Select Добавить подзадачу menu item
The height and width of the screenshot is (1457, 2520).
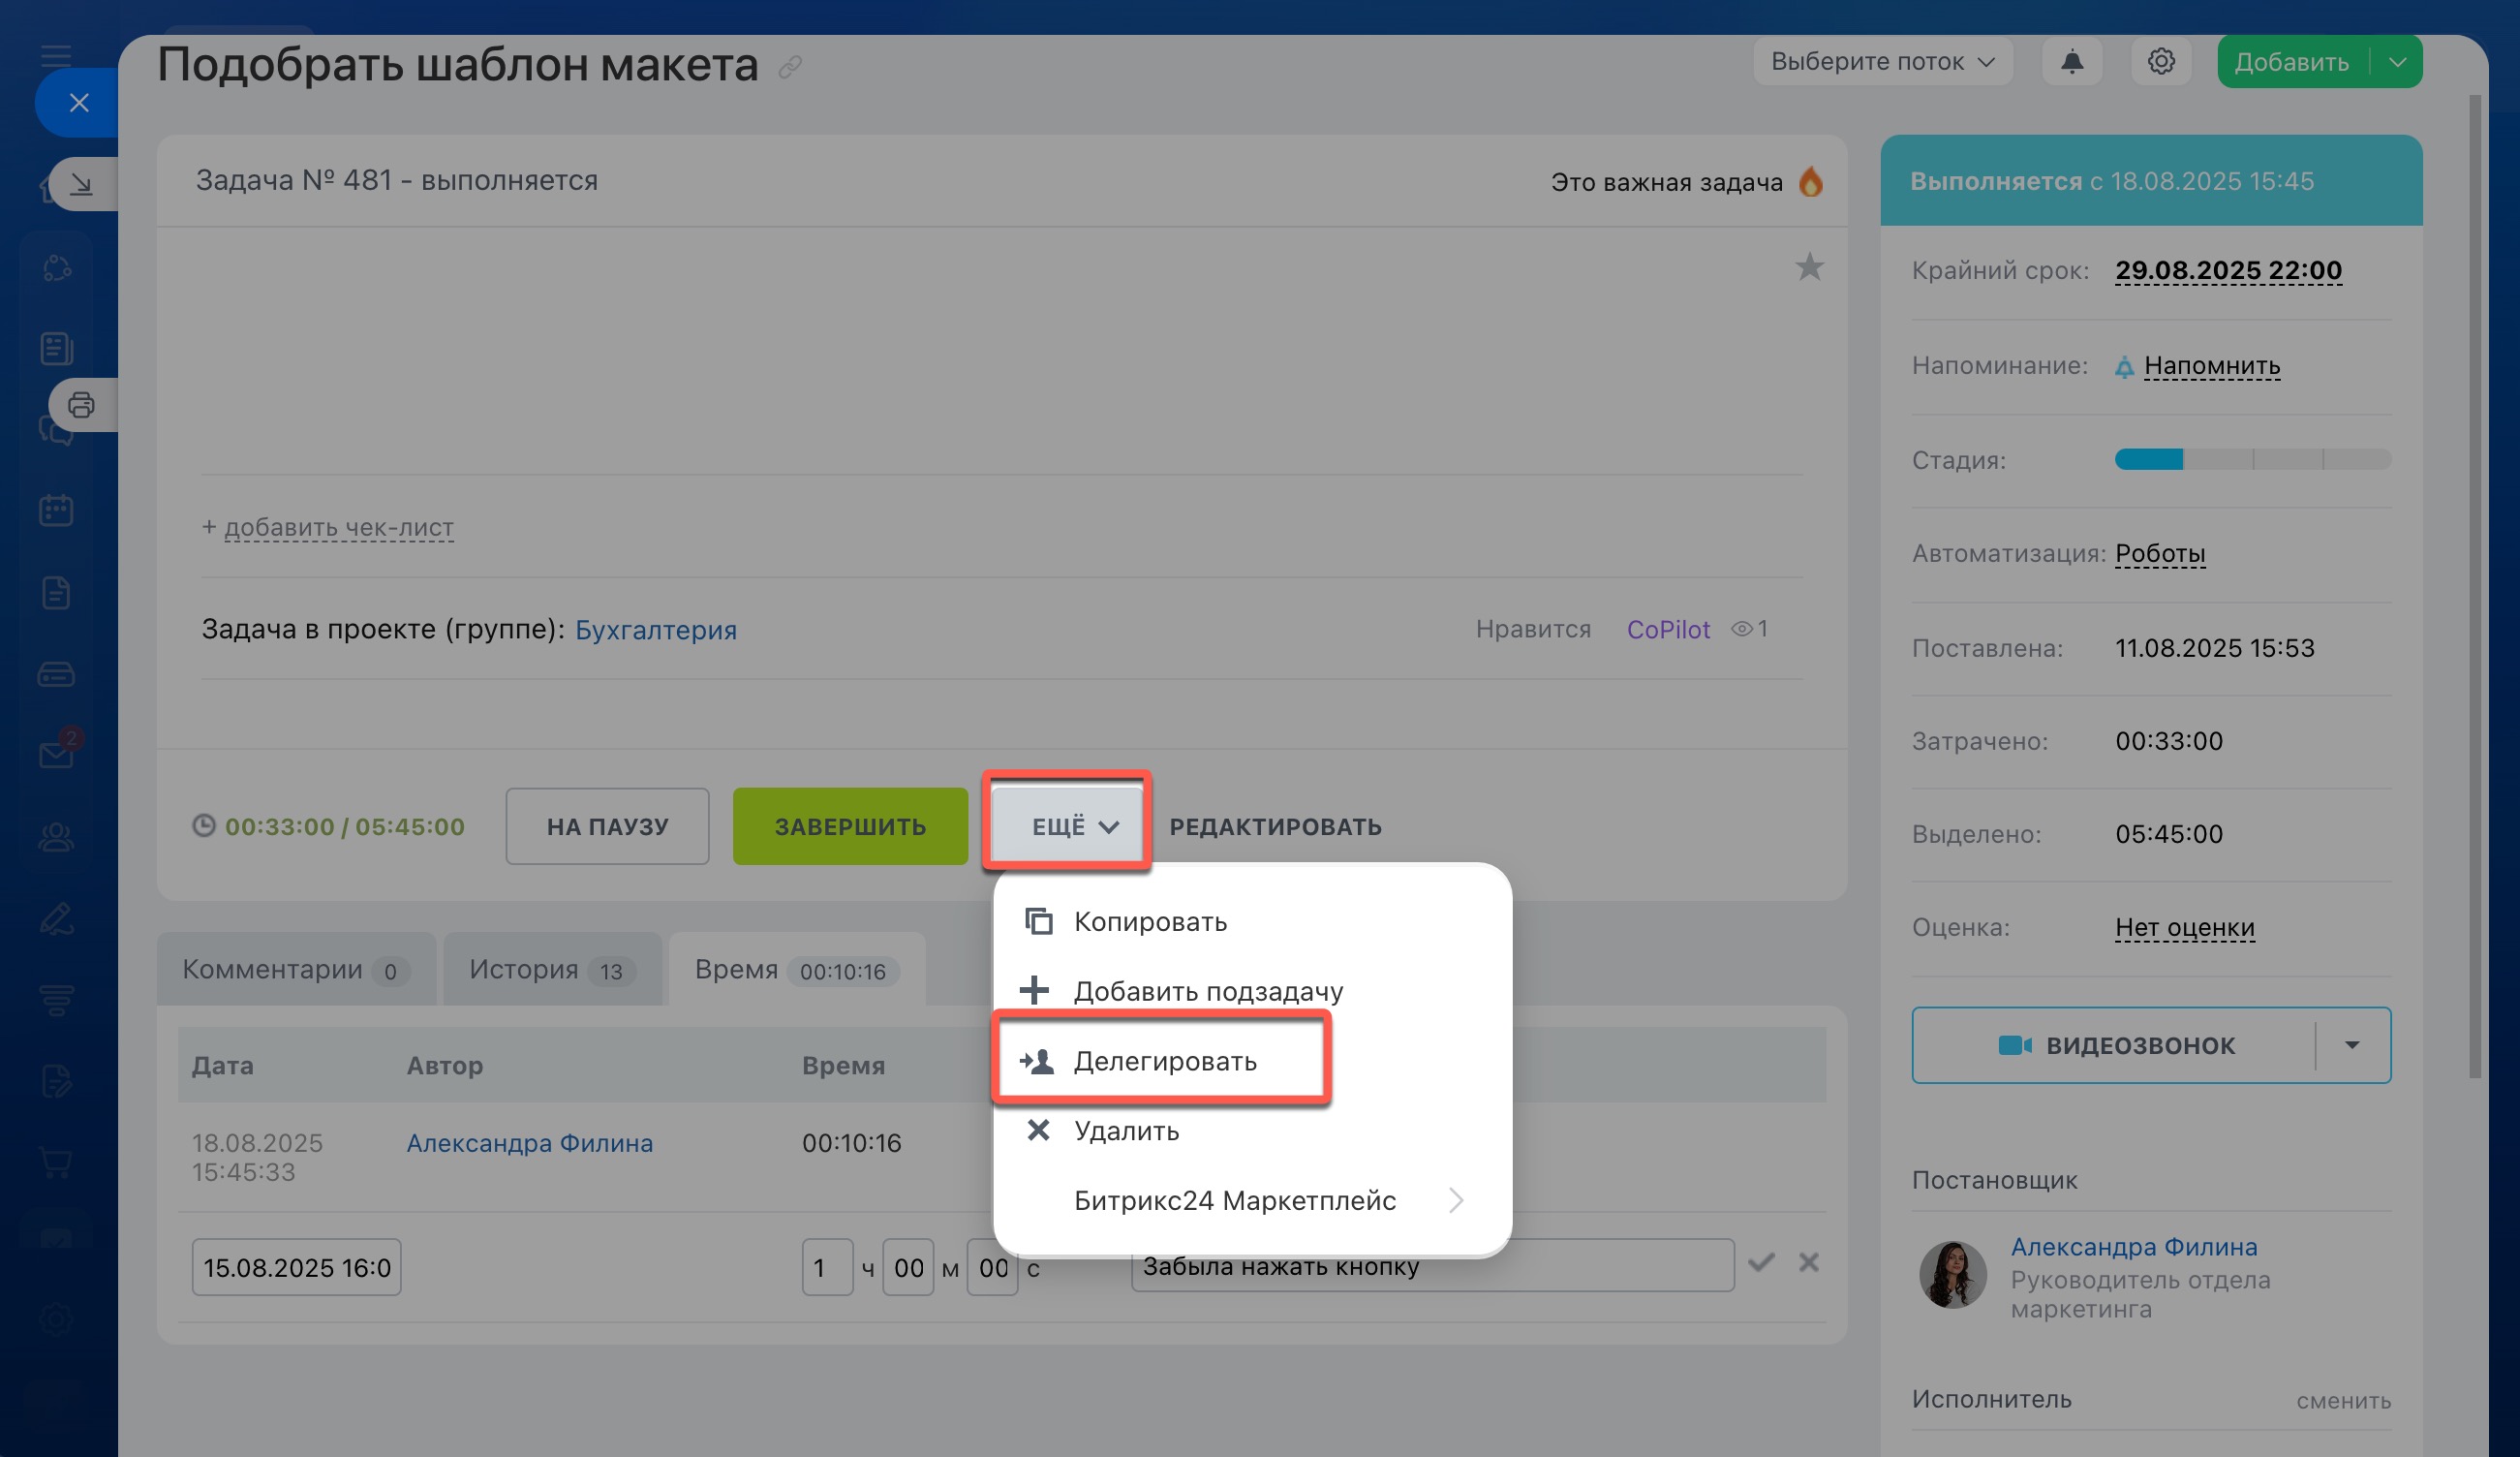coord(1252,991)
